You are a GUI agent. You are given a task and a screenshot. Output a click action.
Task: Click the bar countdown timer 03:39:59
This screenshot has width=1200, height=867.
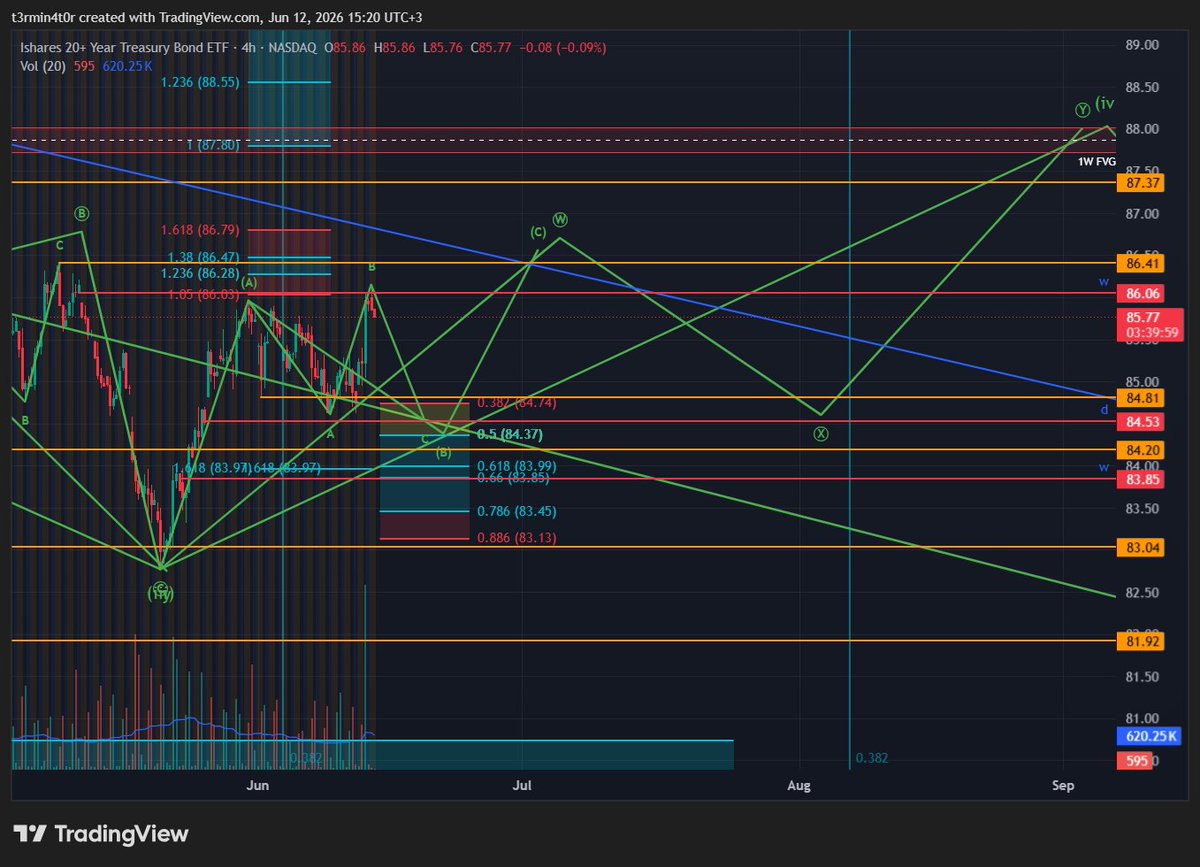click(x=1151, y=333)
